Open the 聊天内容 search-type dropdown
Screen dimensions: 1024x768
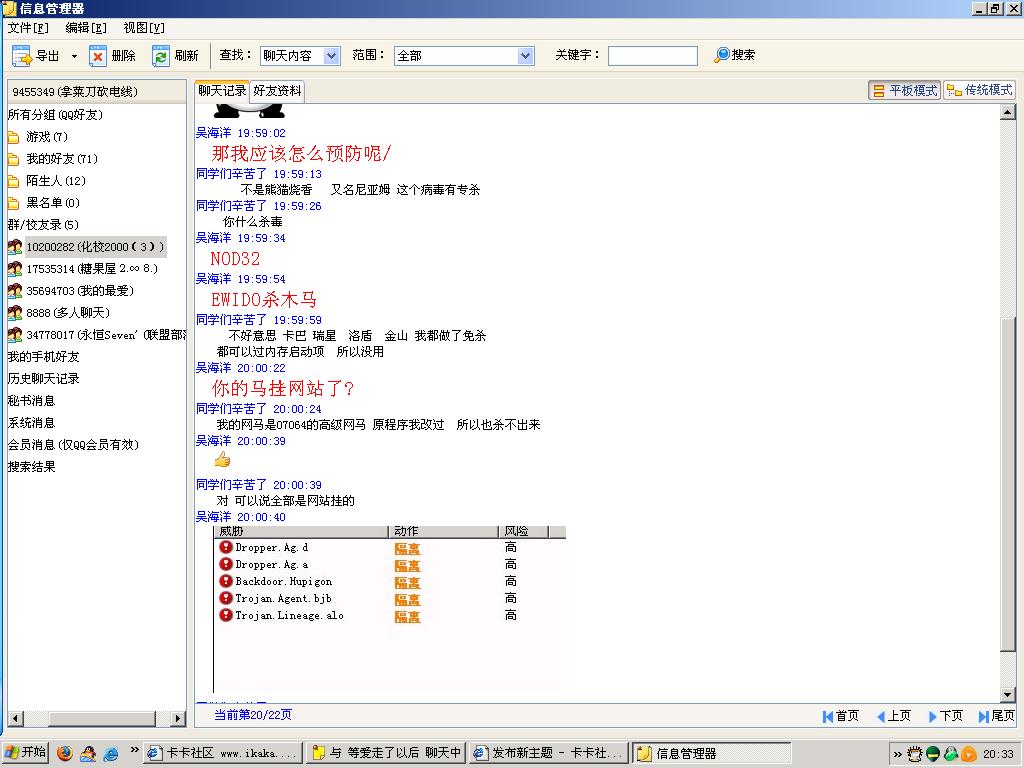[332, 56]
